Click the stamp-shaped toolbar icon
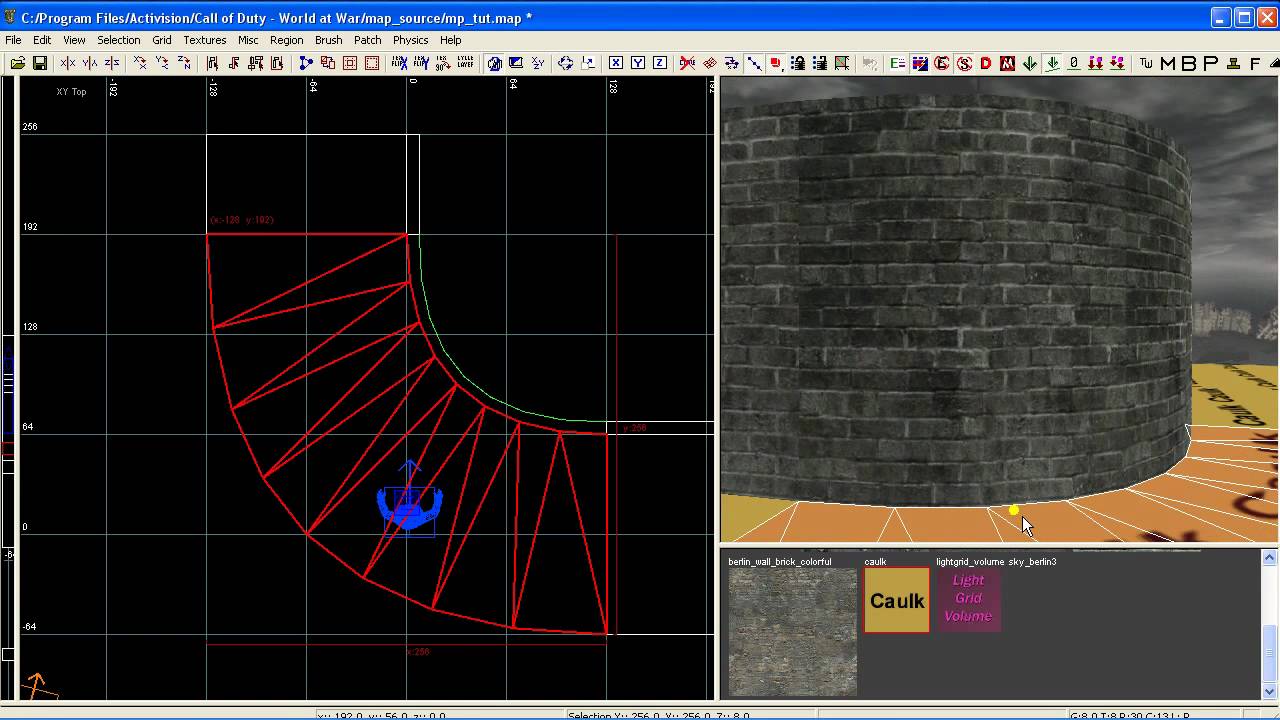This screenshot has height=720, width=1280. pos(1233,63)
